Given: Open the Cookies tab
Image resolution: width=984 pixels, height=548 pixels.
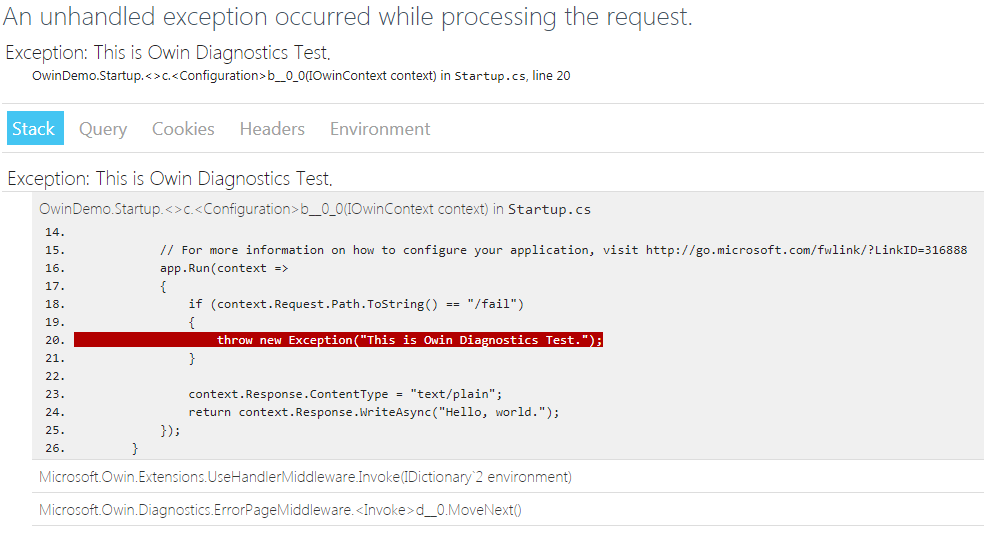Looking at the screenshot, I should pos(183,129).
